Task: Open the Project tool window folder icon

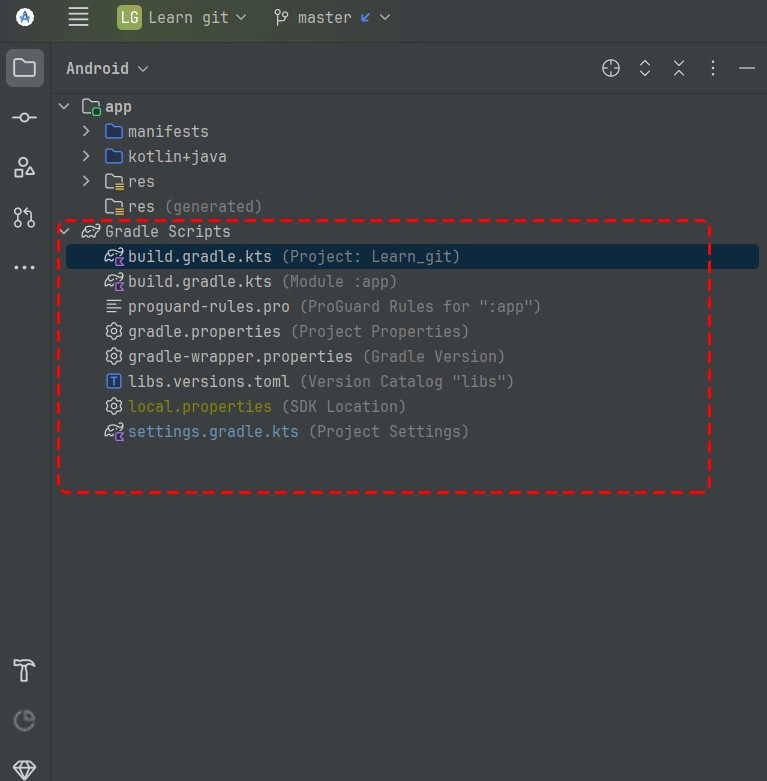Action: (x=25, y=68)
